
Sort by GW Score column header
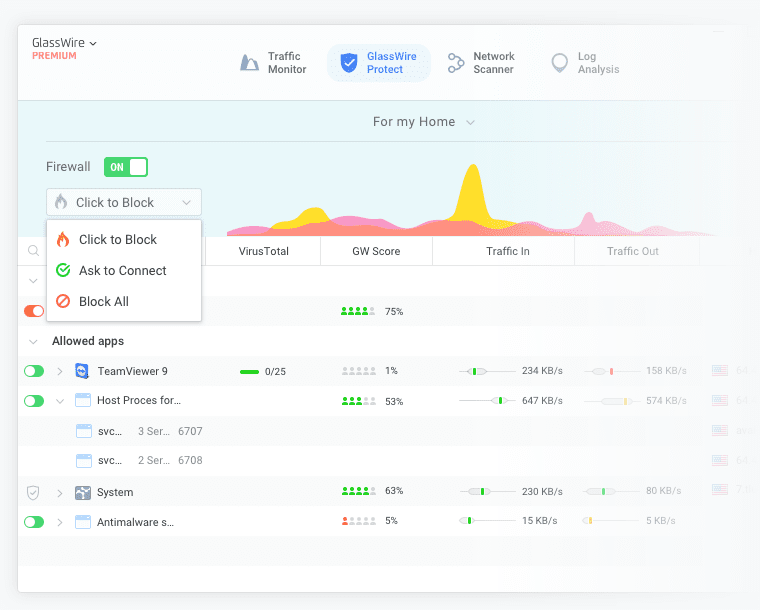[376, 251]
